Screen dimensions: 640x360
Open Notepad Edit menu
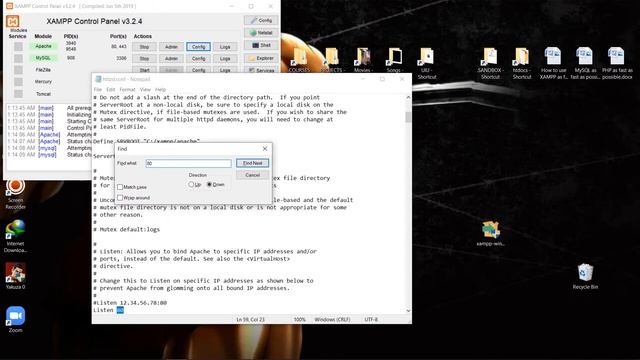[111, 89]
